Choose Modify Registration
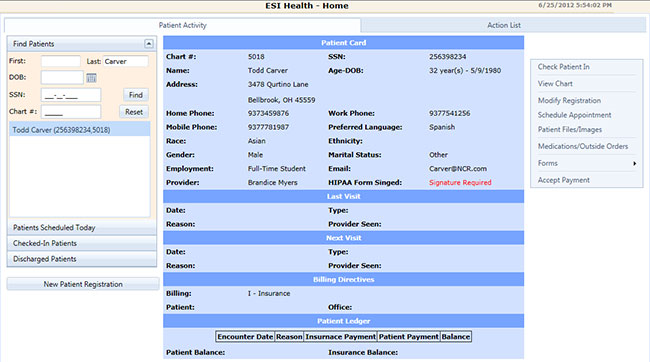Image resolution: width=650 pixels, height=362 pixels. 569,100
